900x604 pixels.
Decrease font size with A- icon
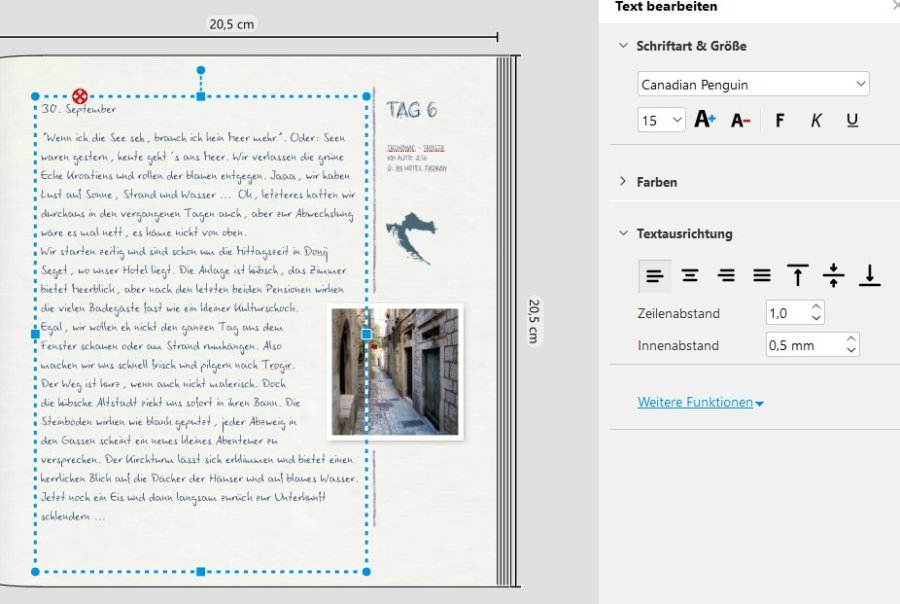click(x=740, y=120)
